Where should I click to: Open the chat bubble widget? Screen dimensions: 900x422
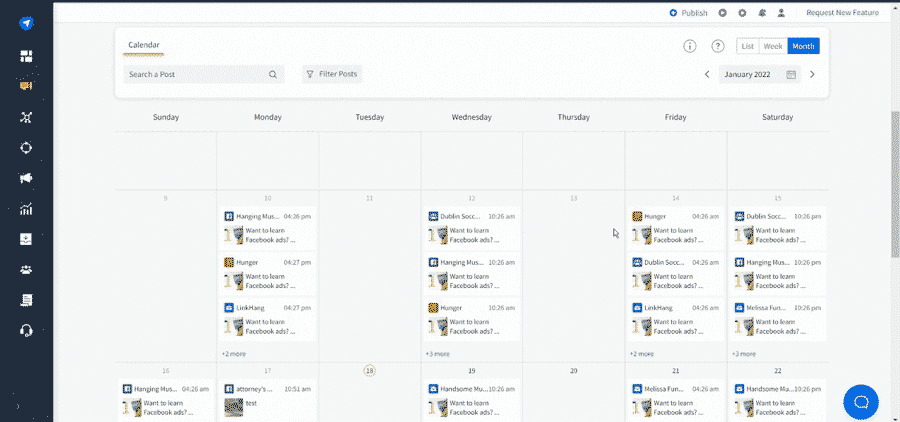pos(860,402)
